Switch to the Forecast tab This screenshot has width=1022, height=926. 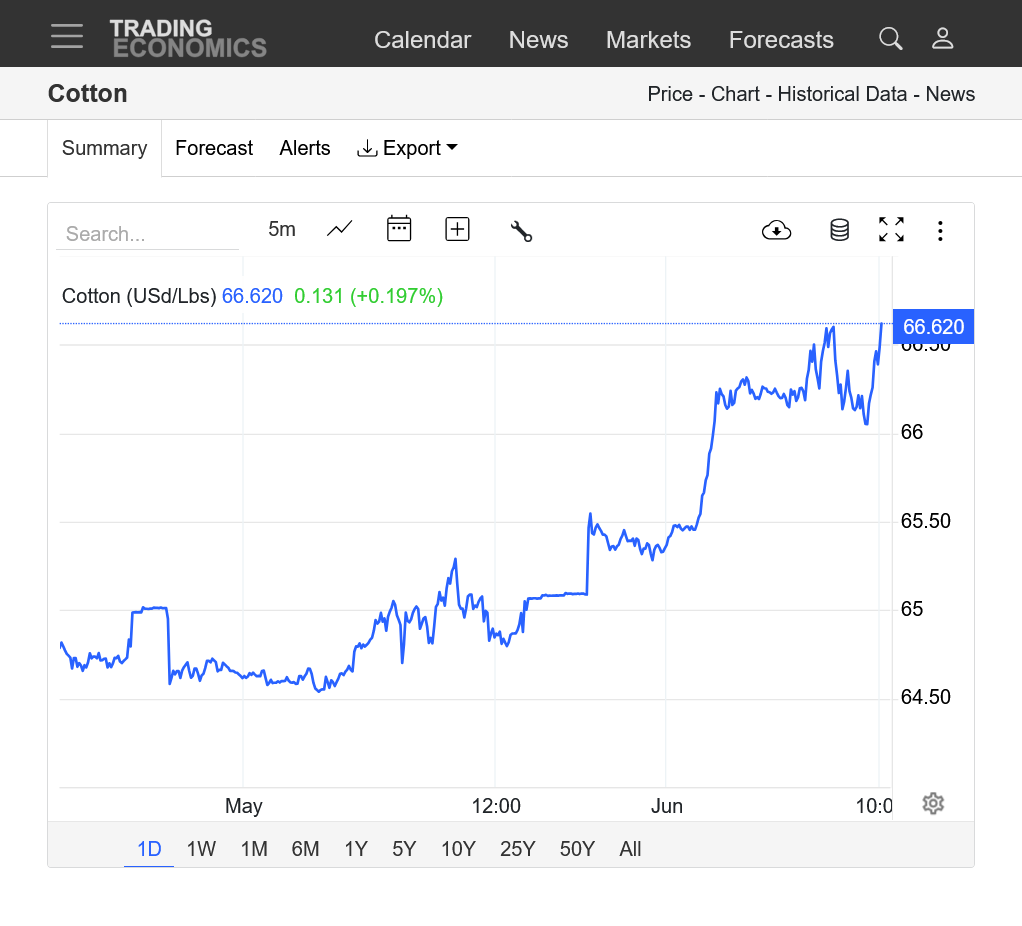pyautogui.click(x=214, y=148)
